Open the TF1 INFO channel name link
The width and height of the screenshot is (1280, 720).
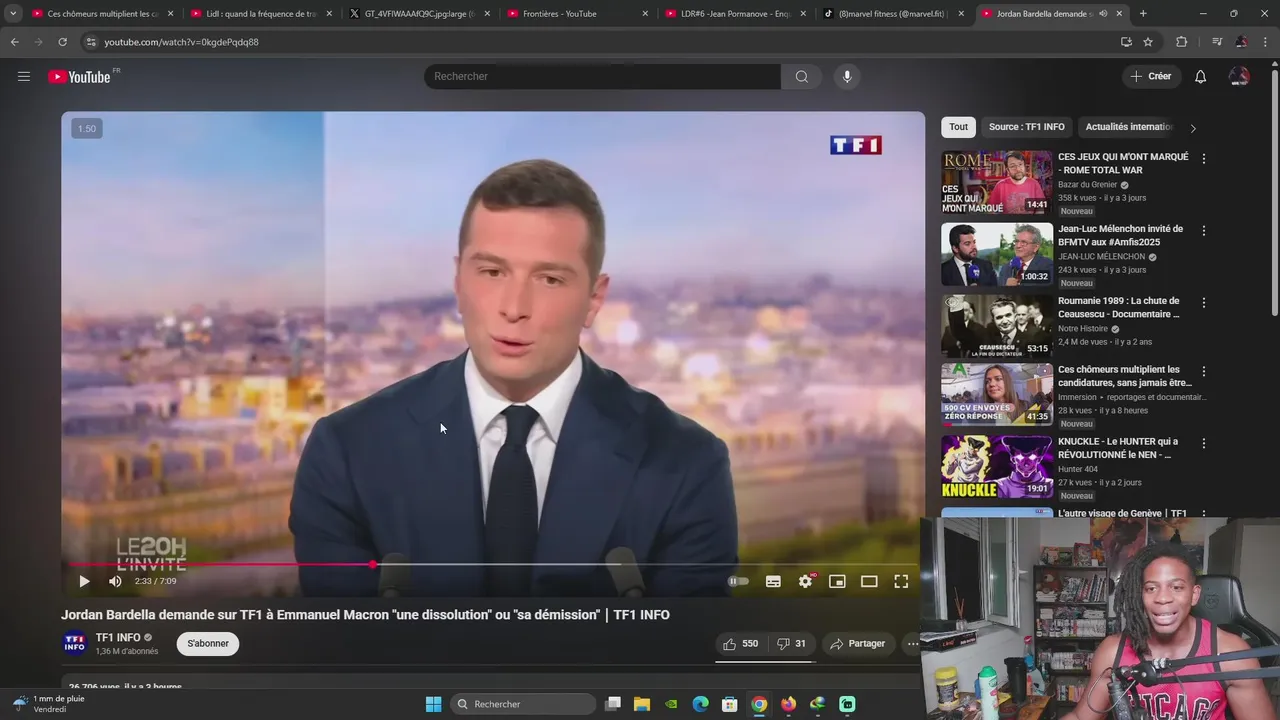tap(118, 638)
